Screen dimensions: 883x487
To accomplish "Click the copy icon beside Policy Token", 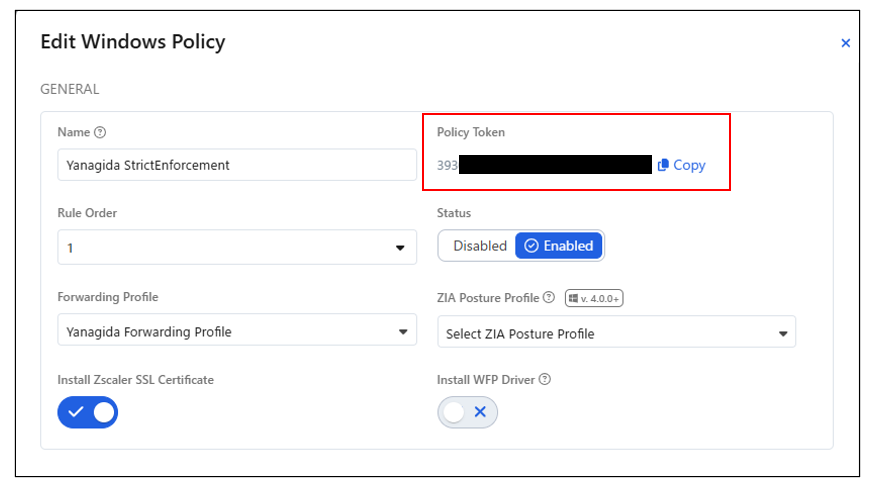I will point(663,165).
